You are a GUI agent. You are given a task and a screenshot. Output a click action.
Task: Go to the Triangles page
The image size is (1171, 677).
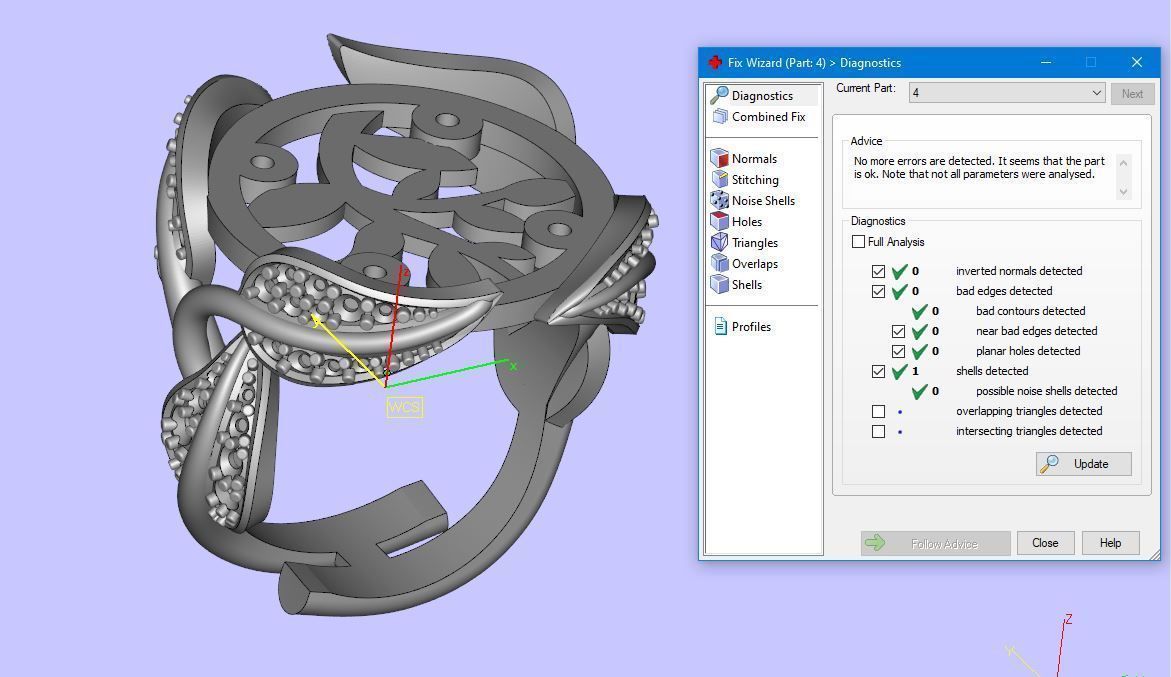(x=755, y=243)
